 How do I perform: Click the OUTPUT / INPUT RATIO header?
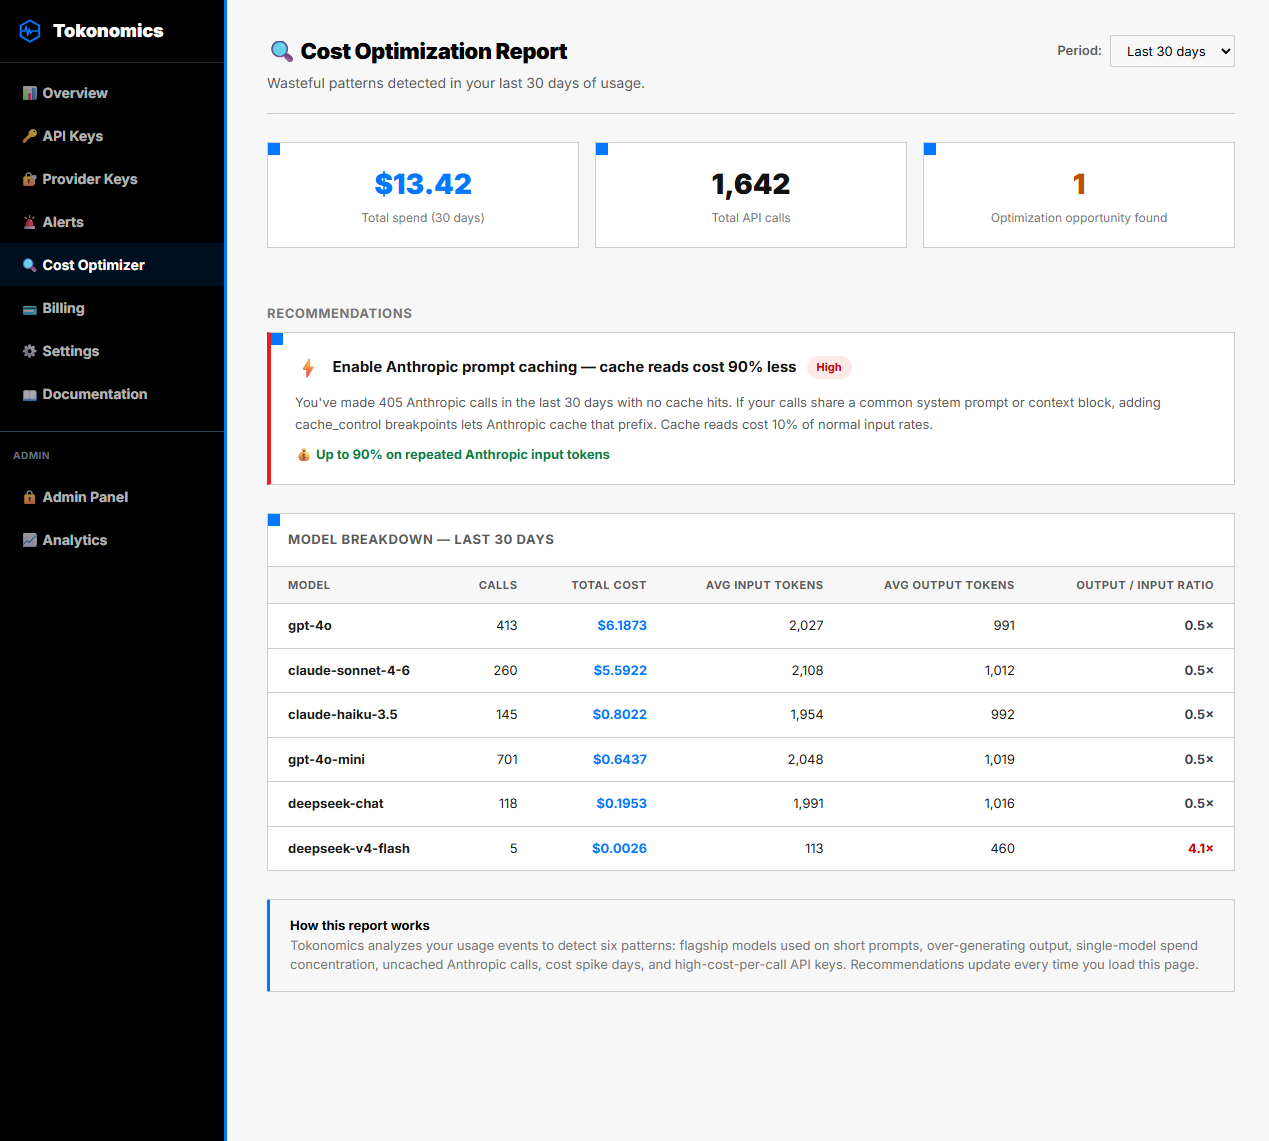(1145, 585)
